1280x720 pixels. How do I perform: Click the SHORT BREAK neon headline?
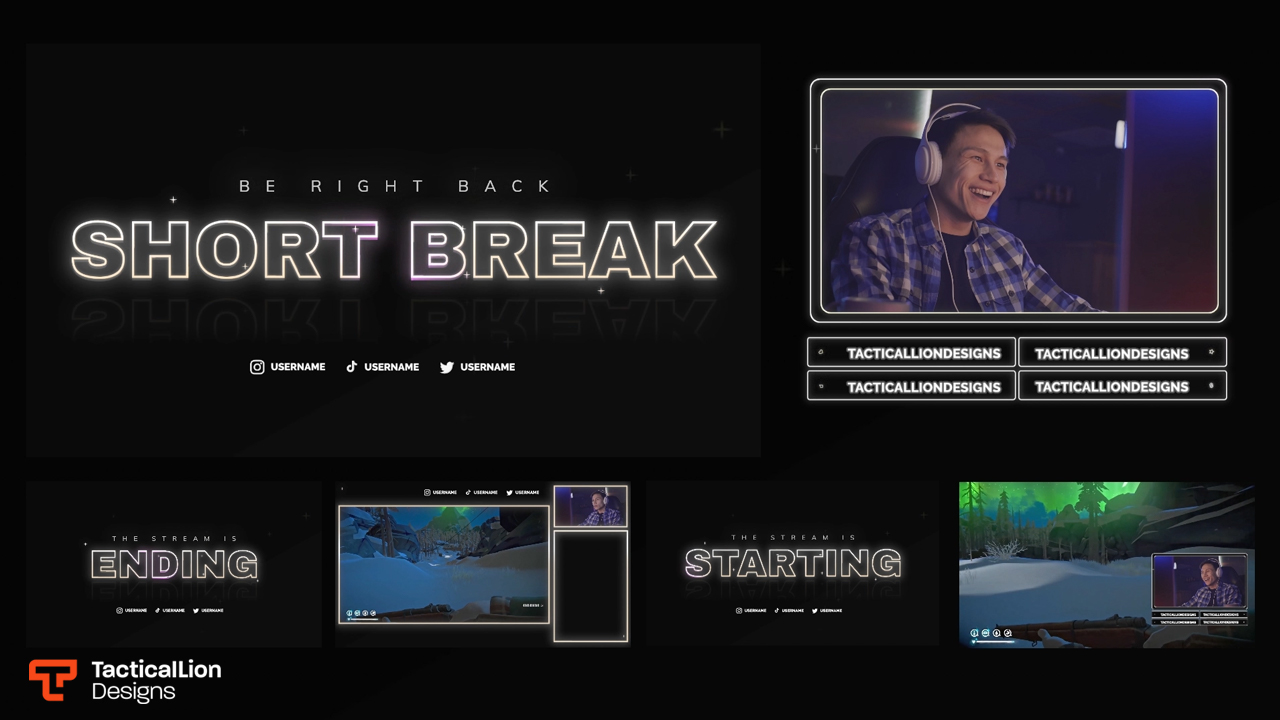(394, 250)
